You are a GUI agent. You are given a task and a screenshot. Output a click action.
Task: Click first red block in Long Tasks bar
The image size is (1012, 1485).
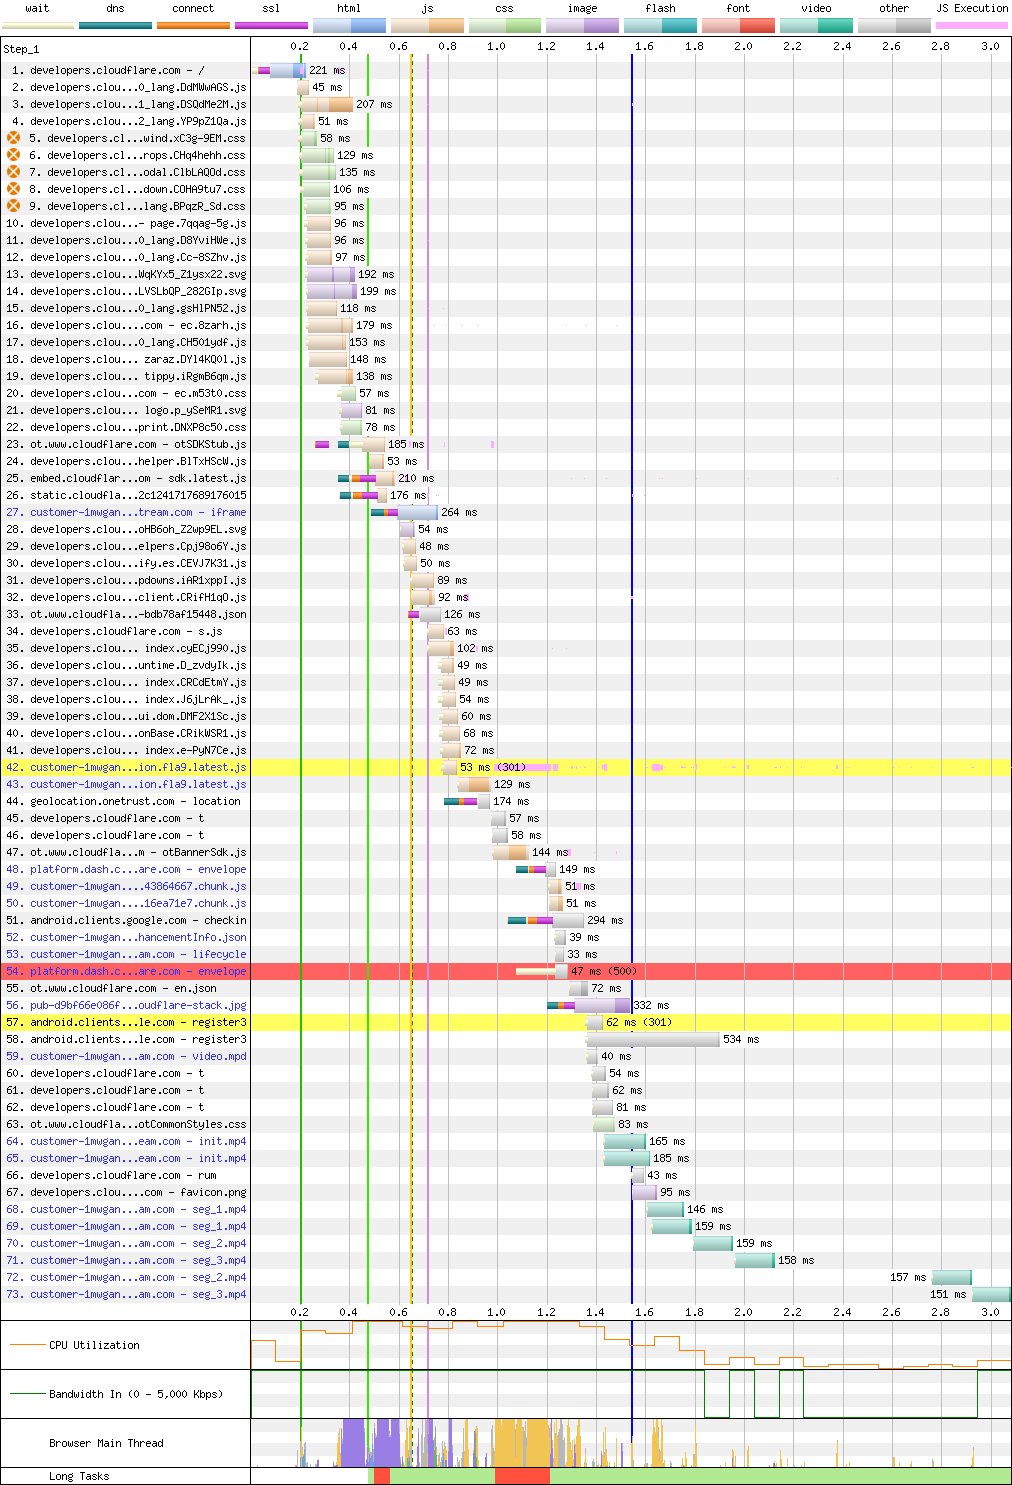pyautogui.click(x=381, y=1476)
